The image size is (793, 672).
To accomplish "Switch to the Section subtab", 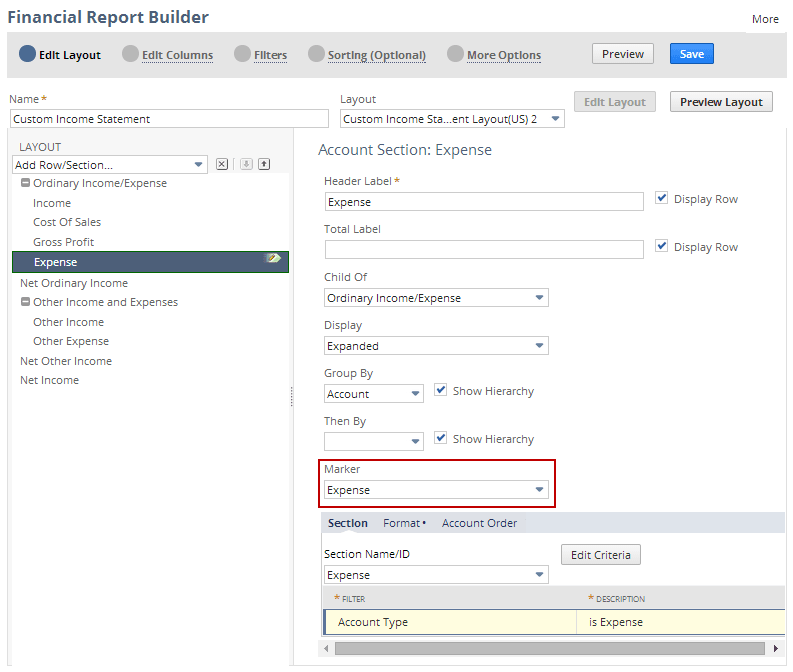I will click(347, 523).
